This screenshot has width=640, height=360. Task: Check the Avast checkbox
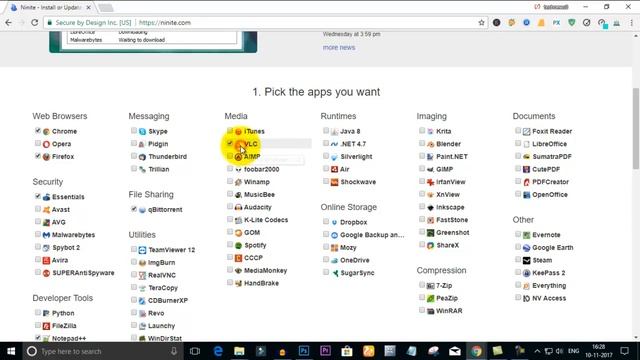coord(38,209)
